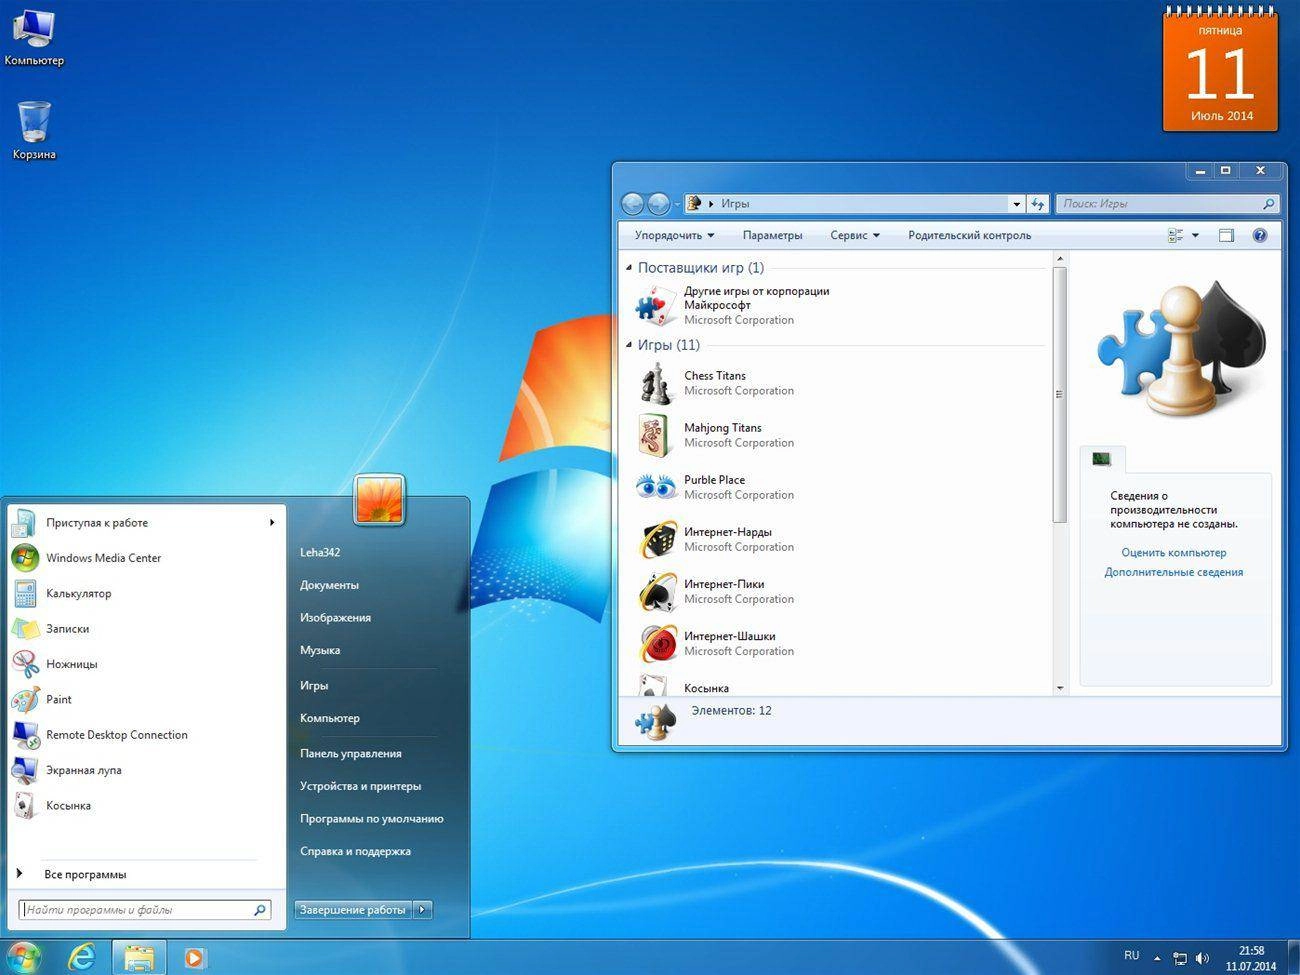Open Панель управления from Start menu

350,753
